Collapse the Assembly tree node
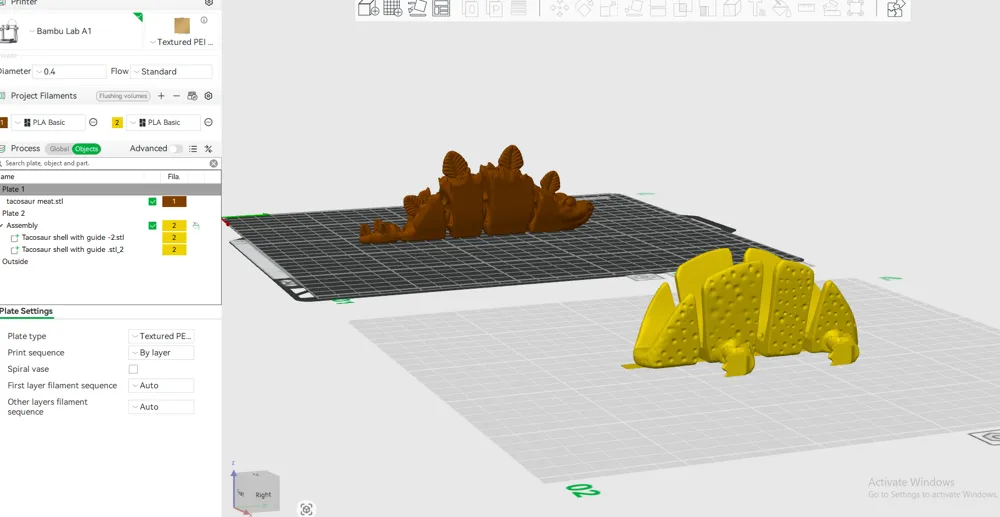1000x517 pixels. [2, 226]
